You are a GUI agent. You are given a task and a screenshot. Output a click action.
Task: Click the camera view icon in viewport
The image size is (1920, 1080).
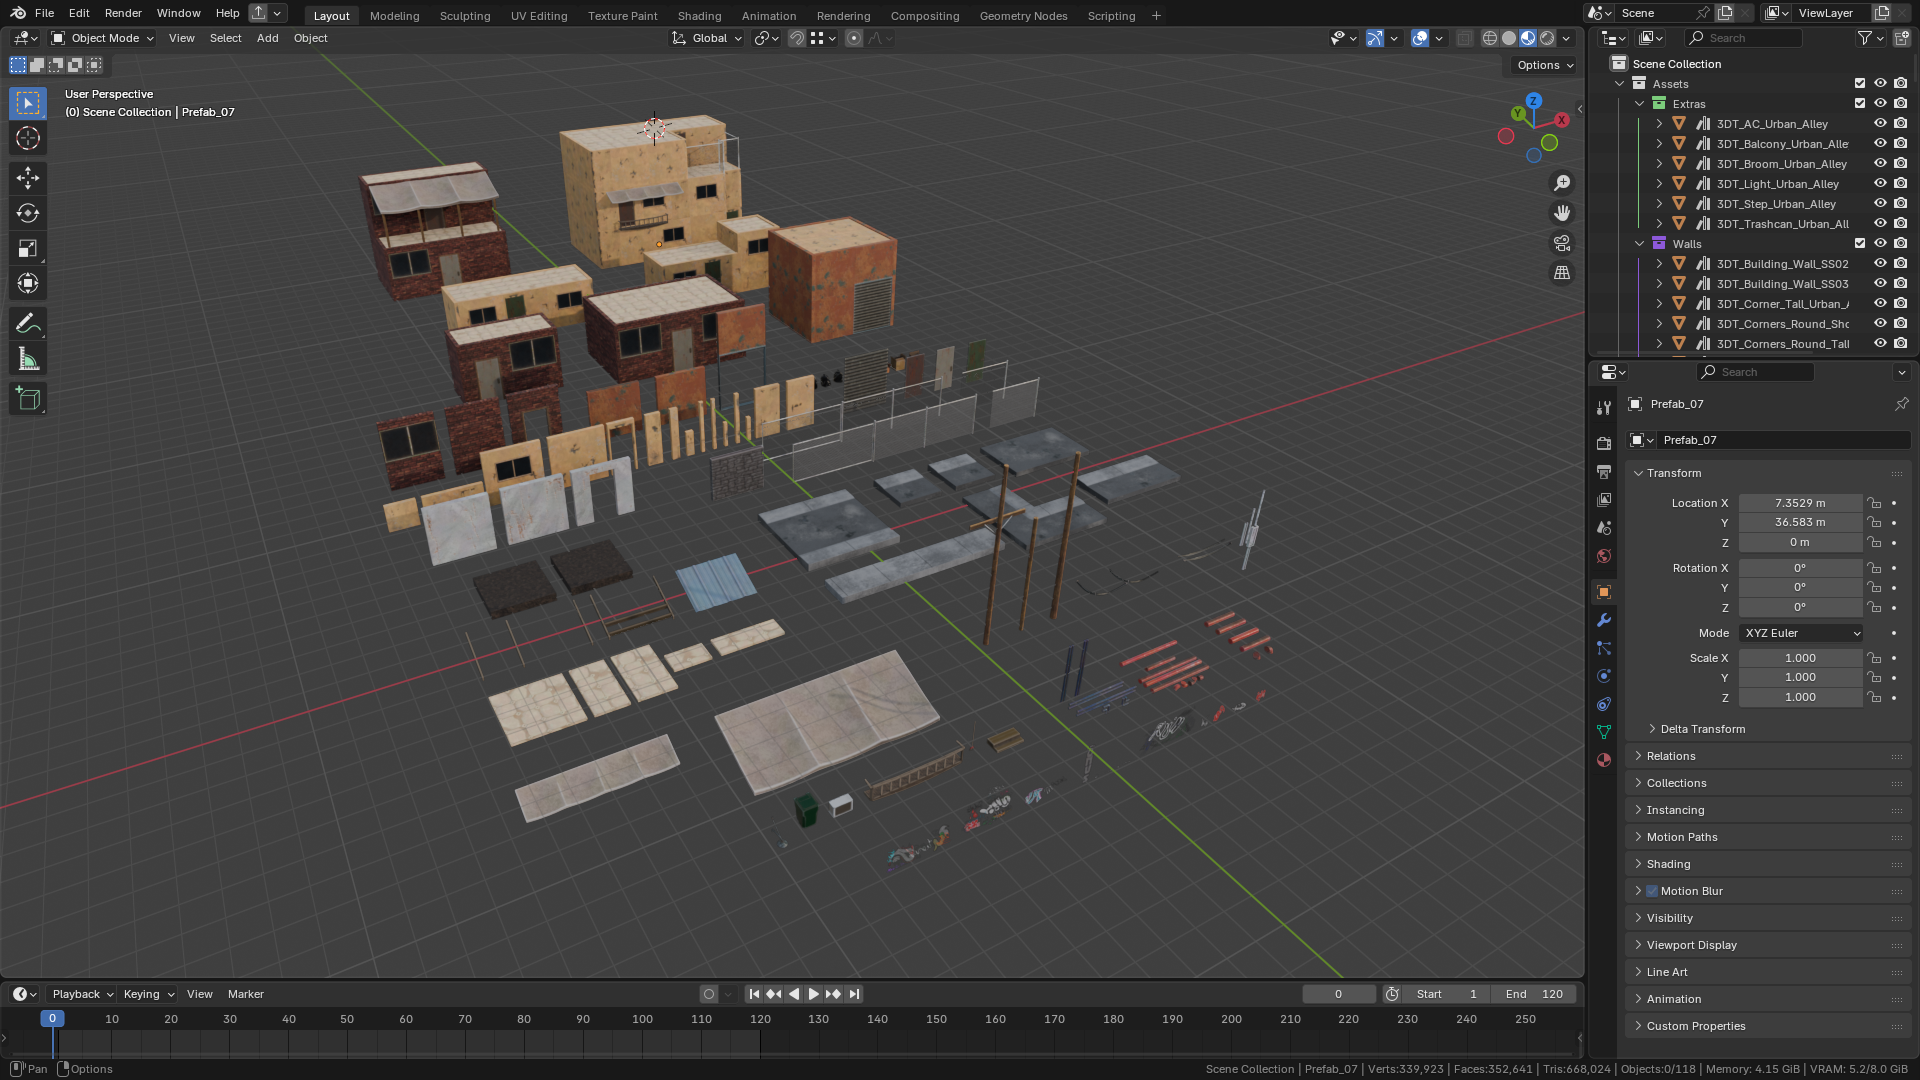(1562, 243)
